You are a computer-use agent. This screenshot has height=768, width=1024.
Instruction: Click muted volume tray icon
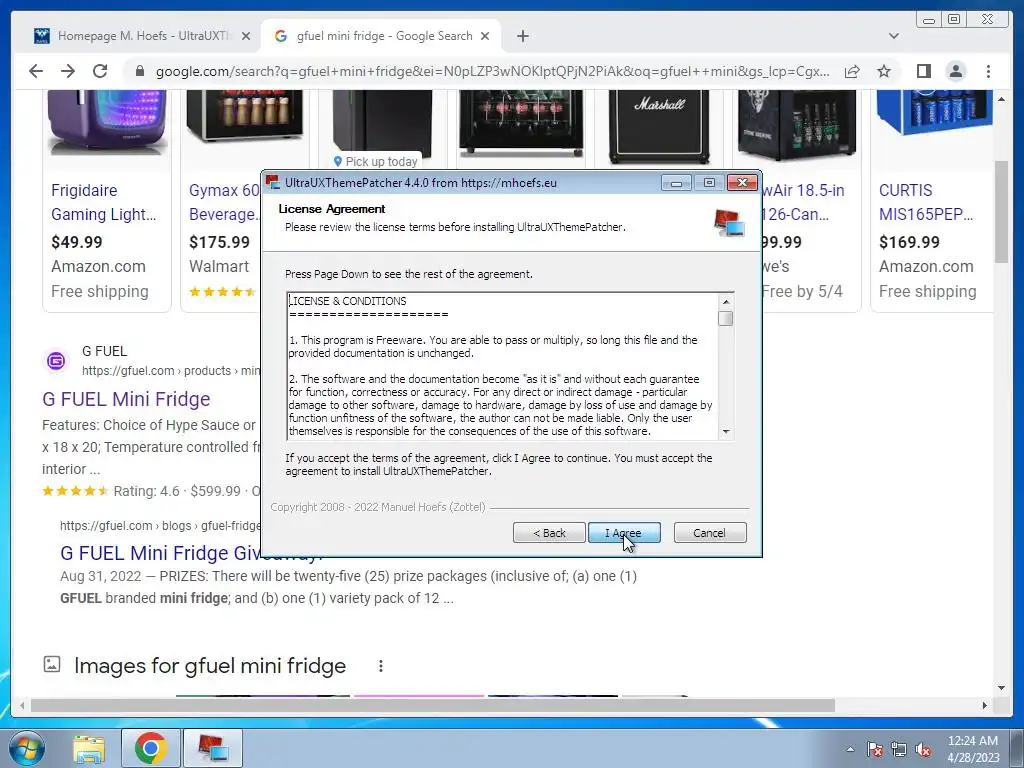pyautogui.click(x=923, y=749)
